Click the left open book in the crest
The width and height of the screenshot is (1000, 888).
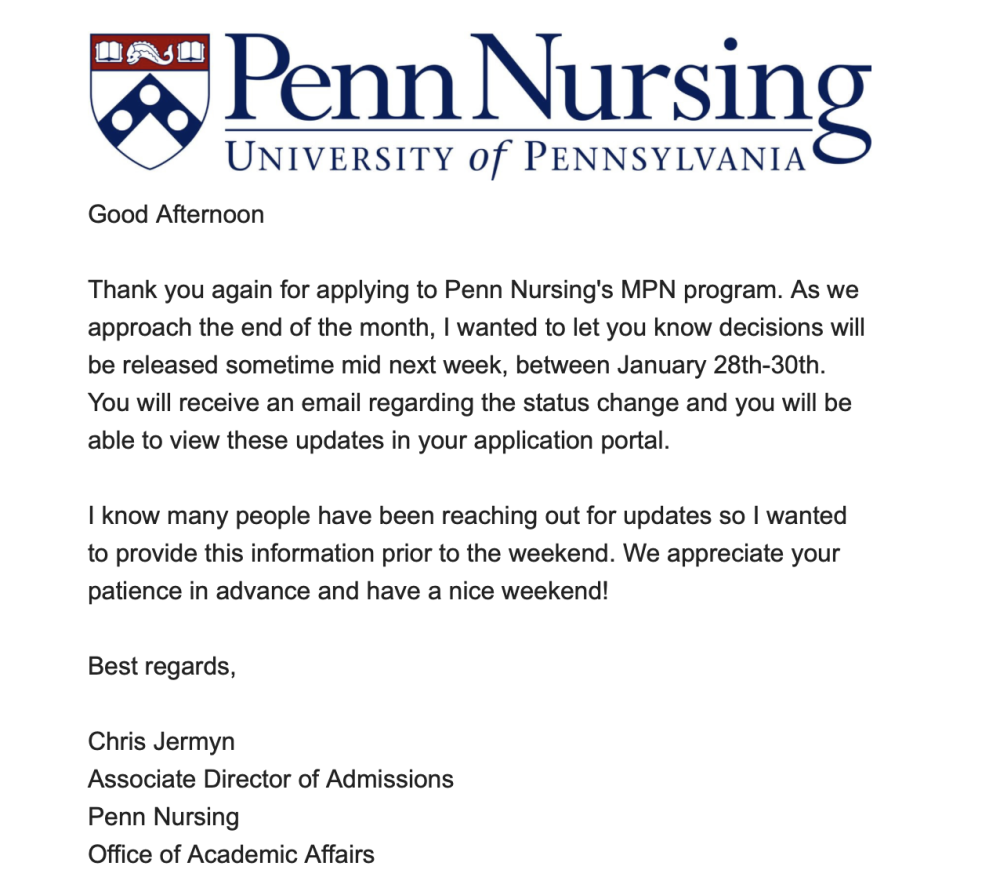pos(109,49)
